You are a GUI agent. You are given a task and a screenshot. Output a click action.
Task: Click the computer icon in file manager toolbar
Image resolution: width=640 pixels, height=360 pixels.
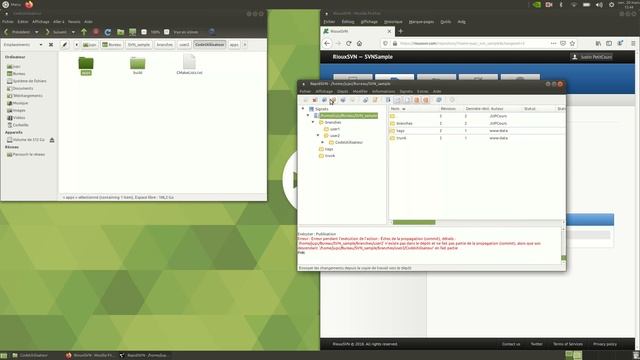pyautogui.click(x=132, y=32)
